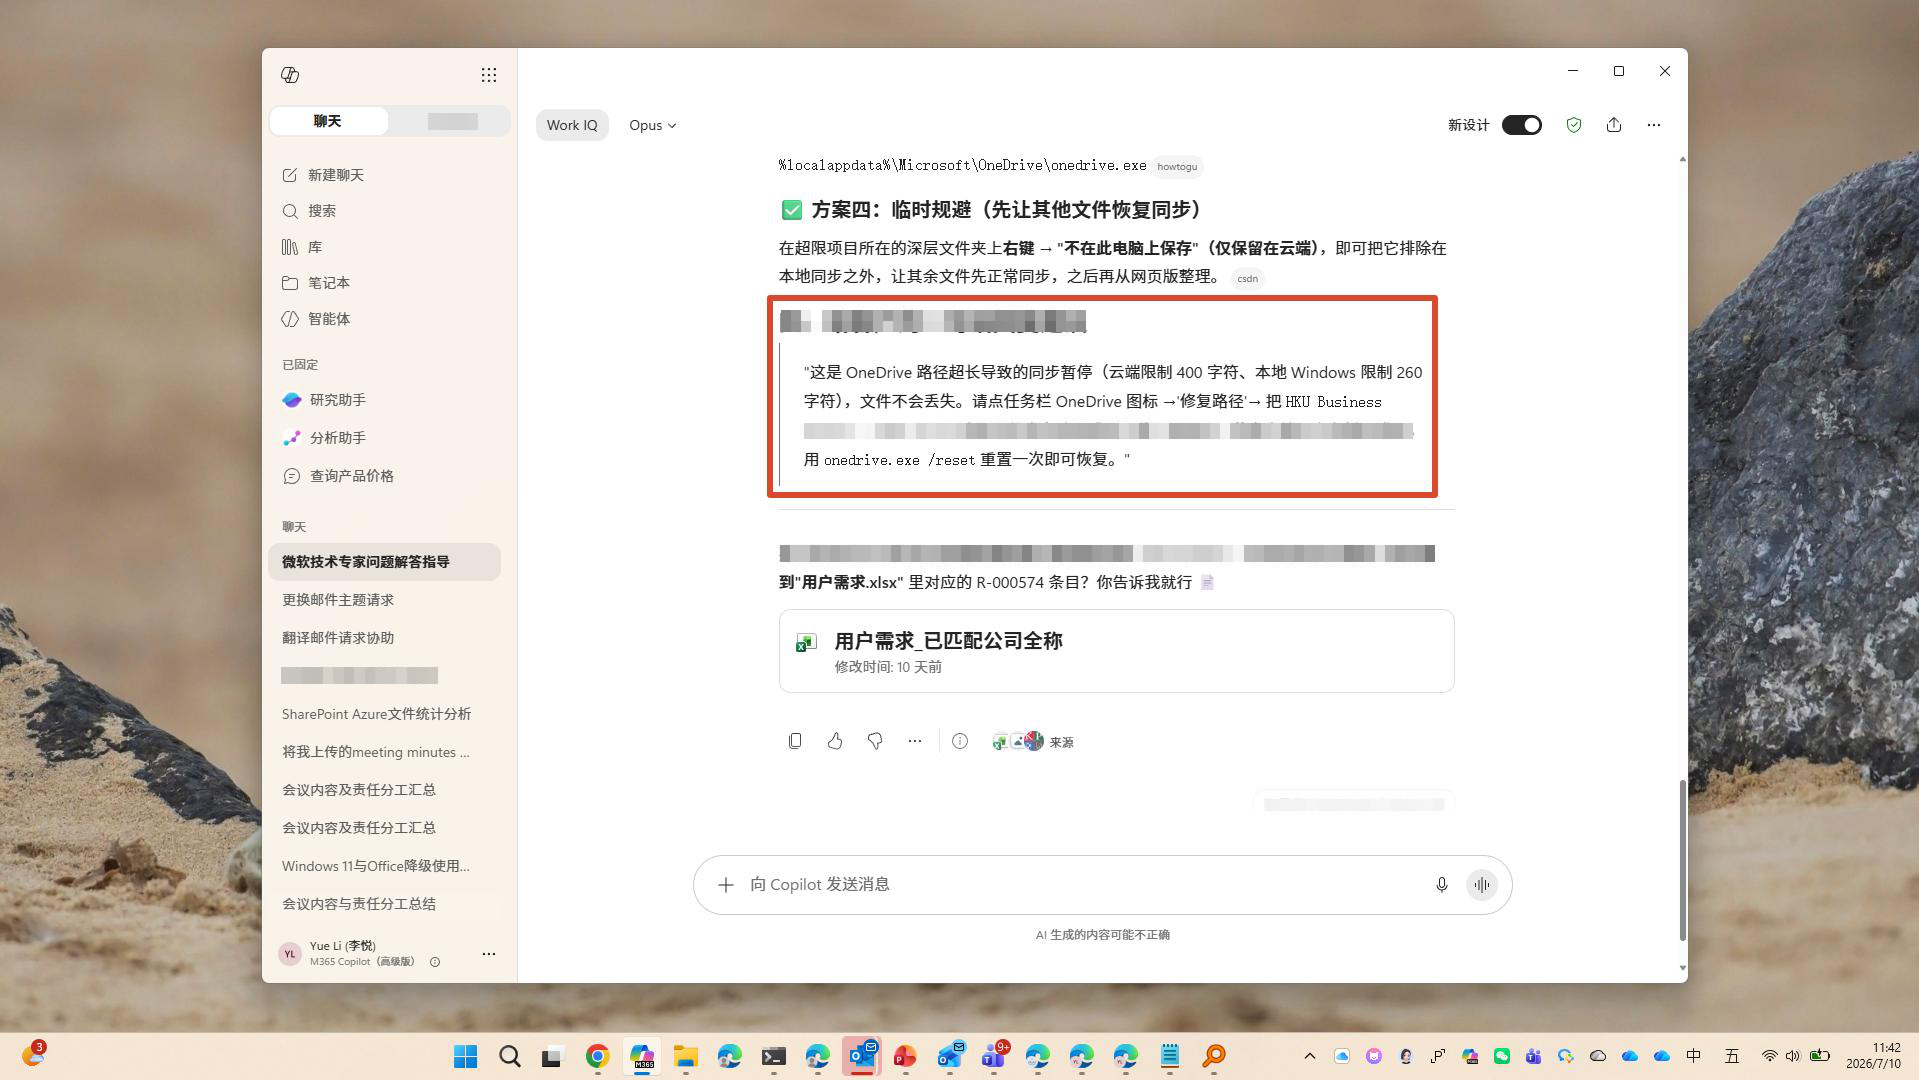Click plus icon to add attachment
The image size is (1919, 1080).
[x=726, y=885]
